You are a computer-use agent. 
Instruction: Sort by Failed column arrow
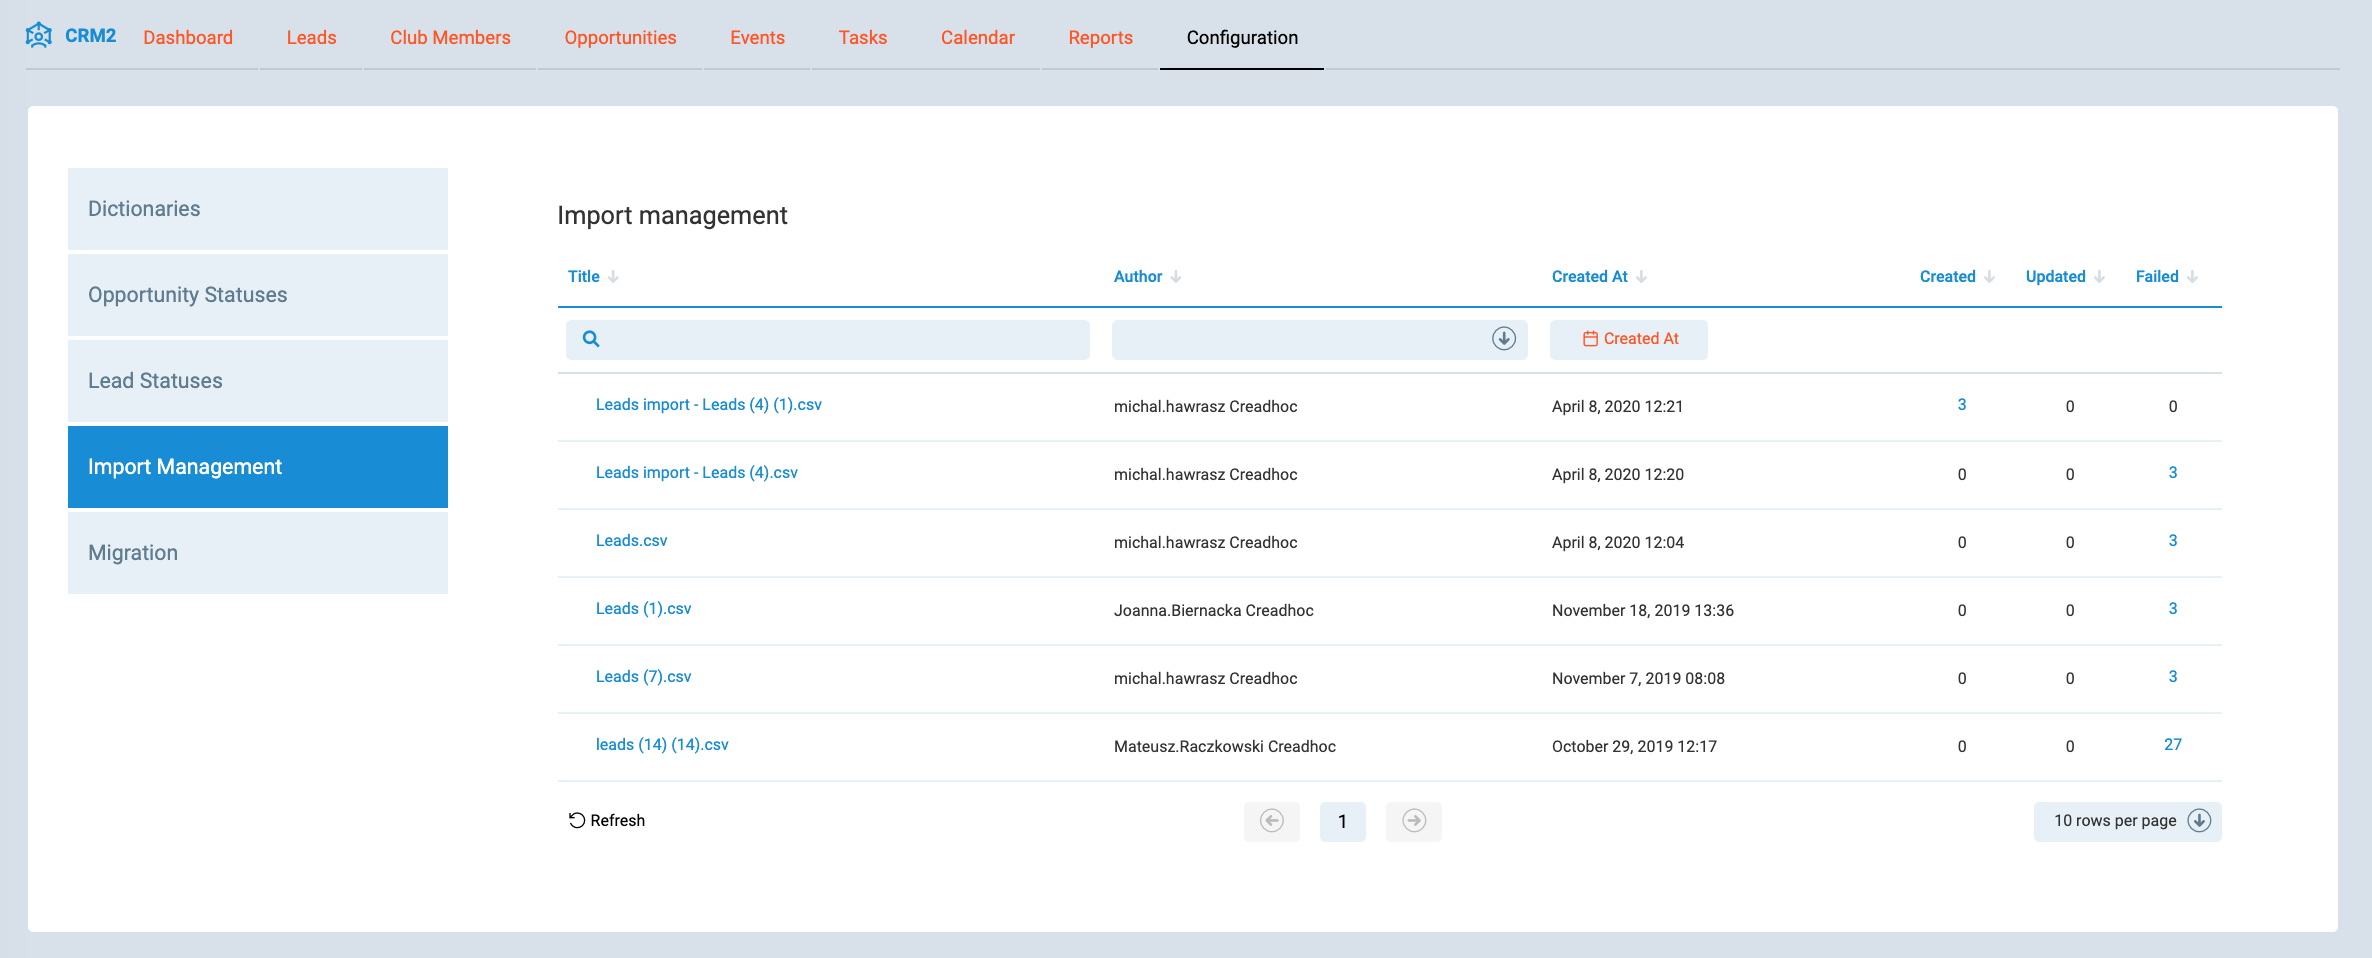point(2192,277)
